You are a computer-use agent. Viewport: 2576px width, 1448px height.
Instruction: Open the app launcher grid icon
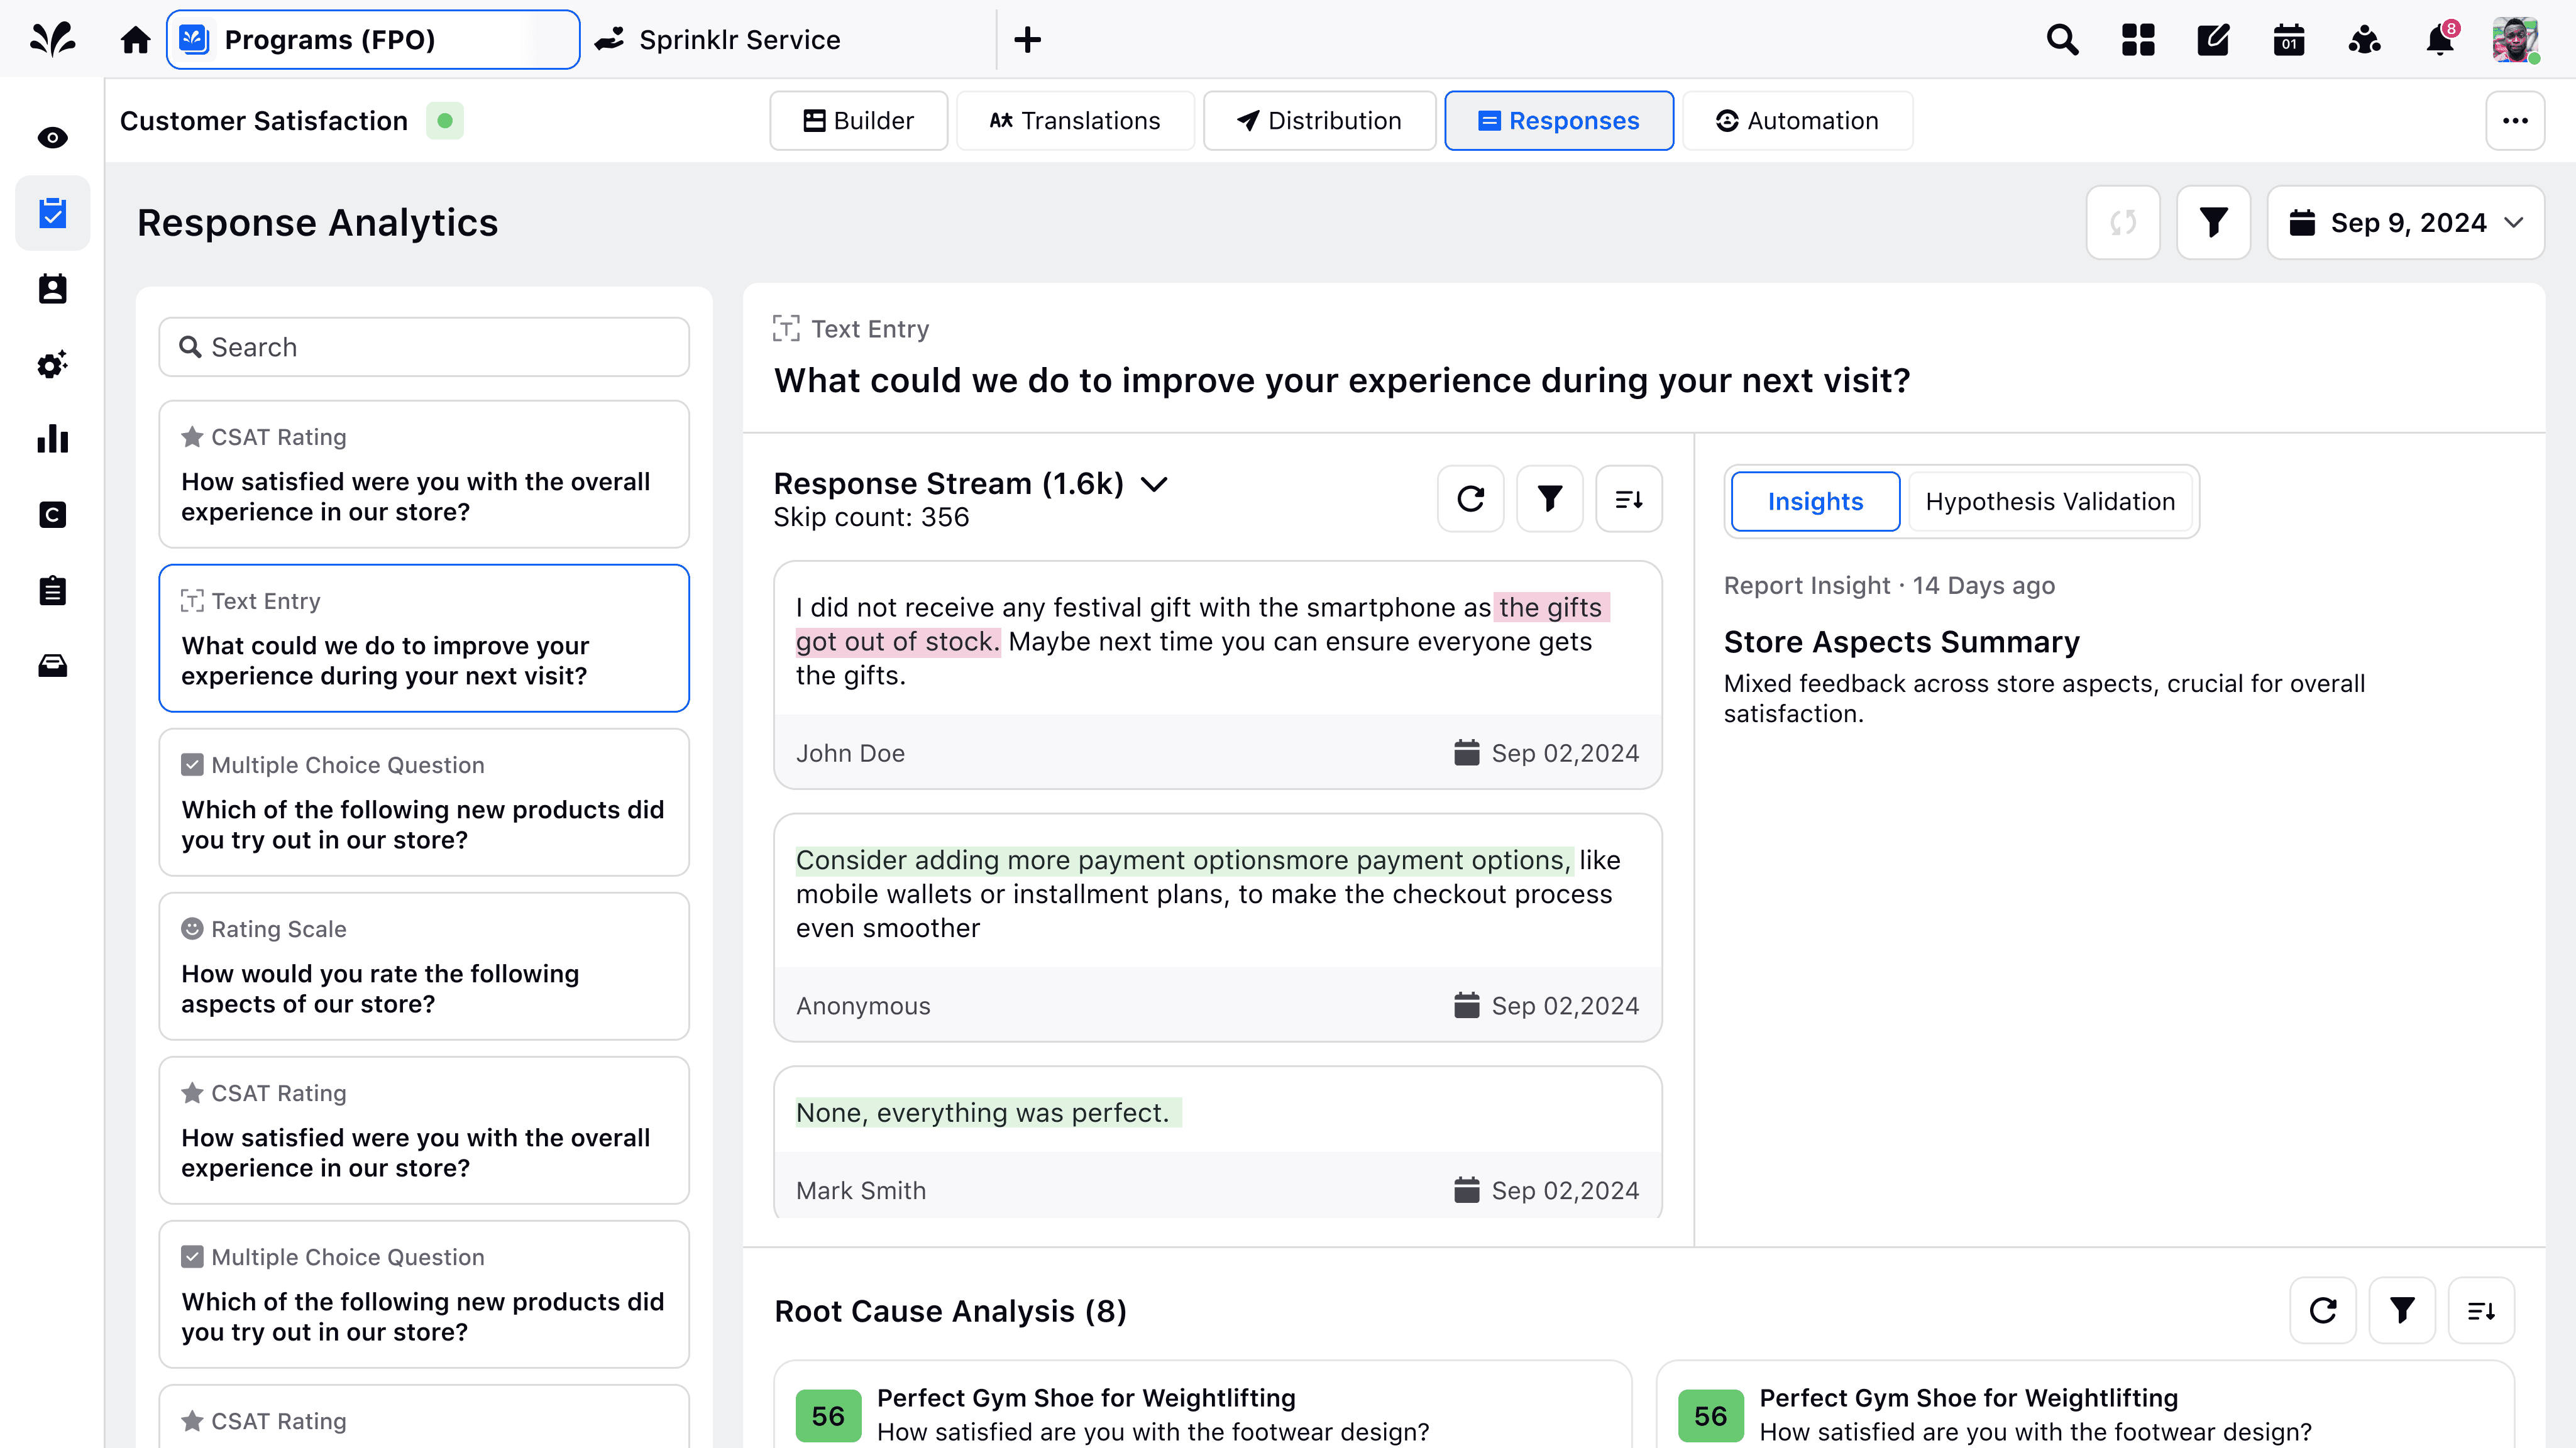(2138, 40)
